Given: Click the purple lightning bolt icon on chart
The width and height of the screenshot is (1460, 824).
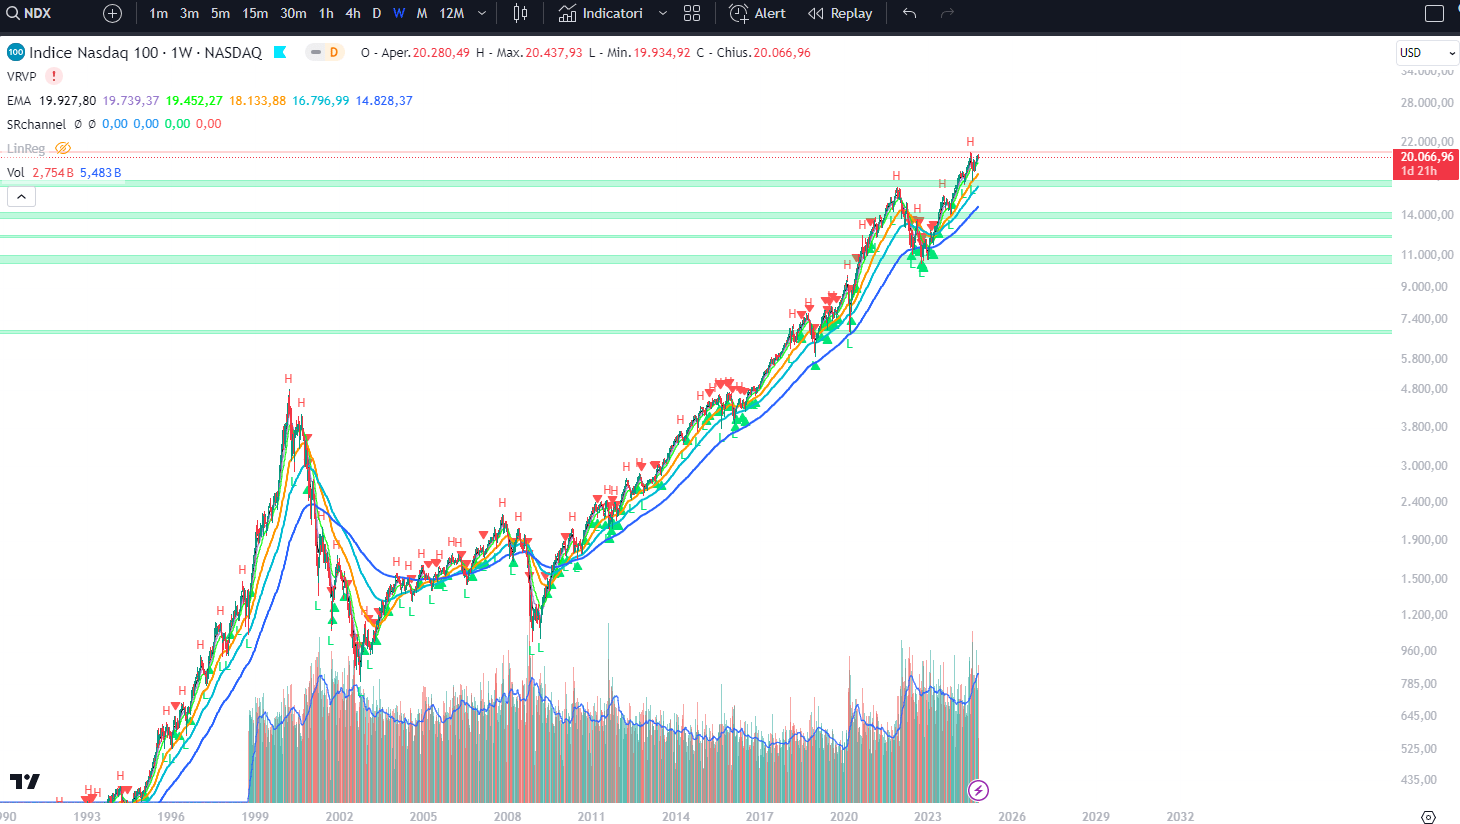Looking at the screenshot, I should pyautogui.click(x=977, y=790).
